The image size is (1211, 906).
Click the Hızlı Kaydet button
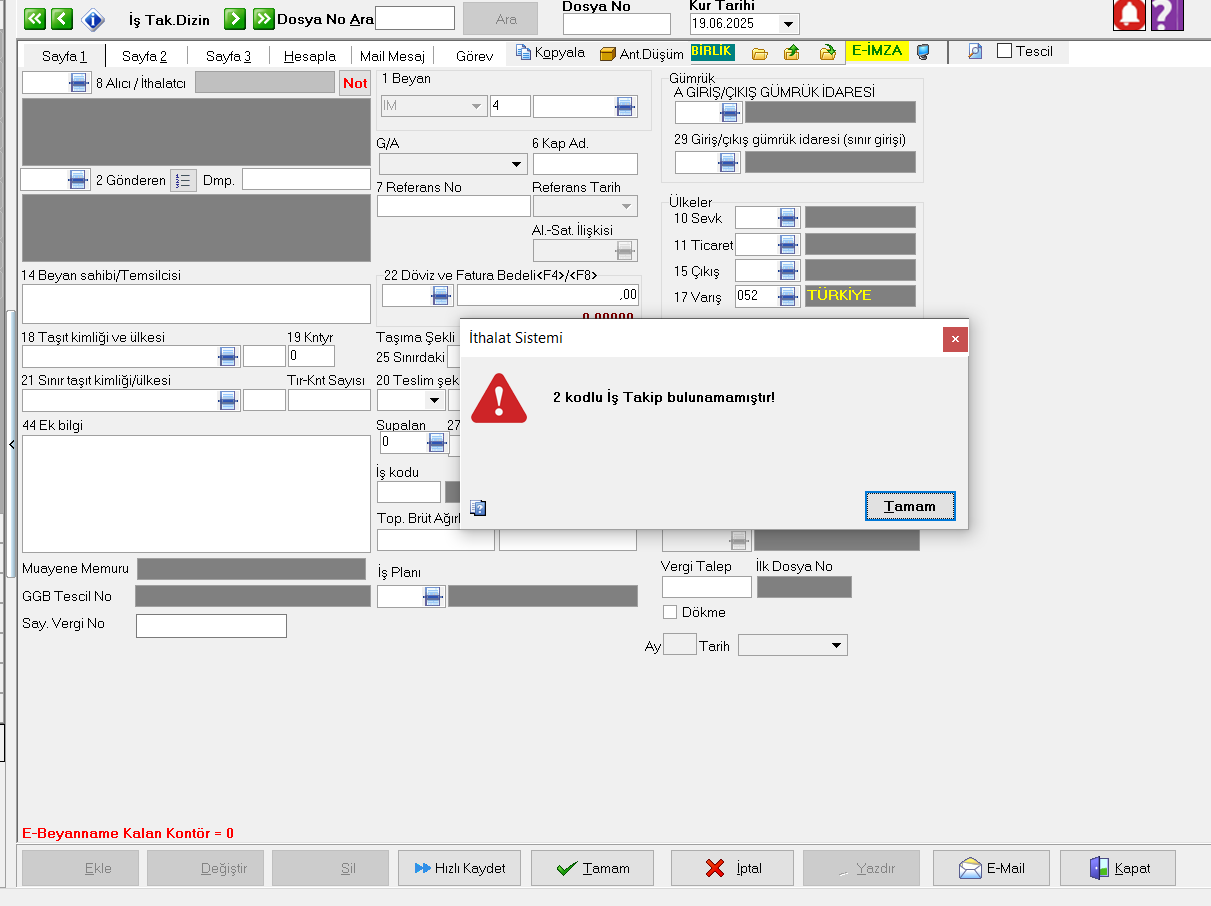[460, 868]
